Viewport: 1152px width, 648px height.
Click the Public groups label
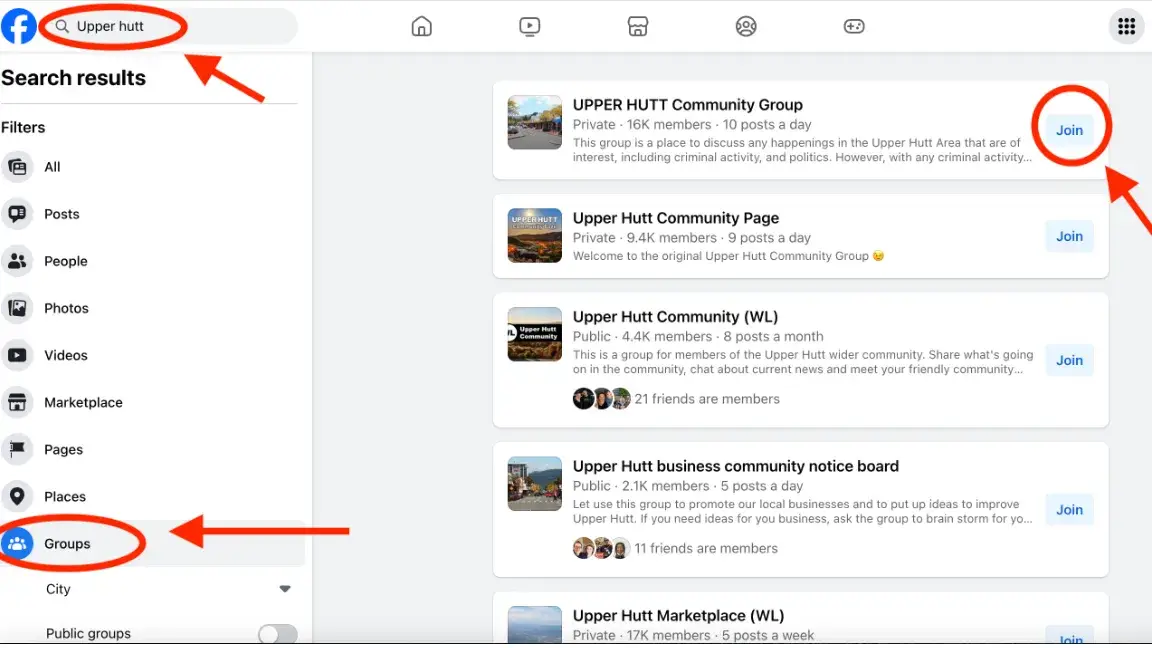[88, 633]
